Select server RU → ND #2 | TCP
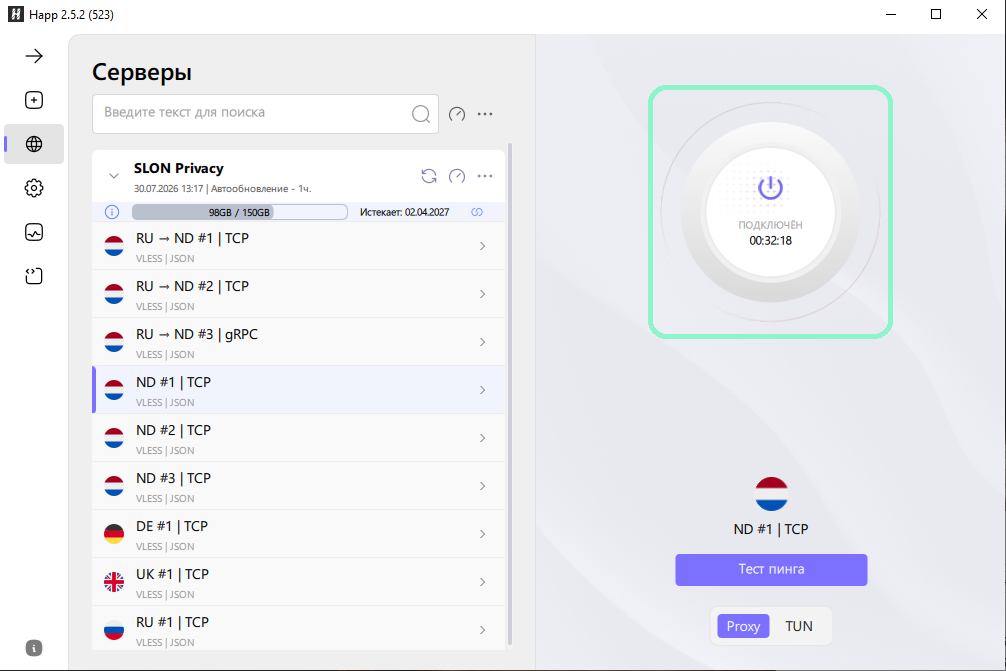The image size is (1006, 671). click(x=298, y=294)
